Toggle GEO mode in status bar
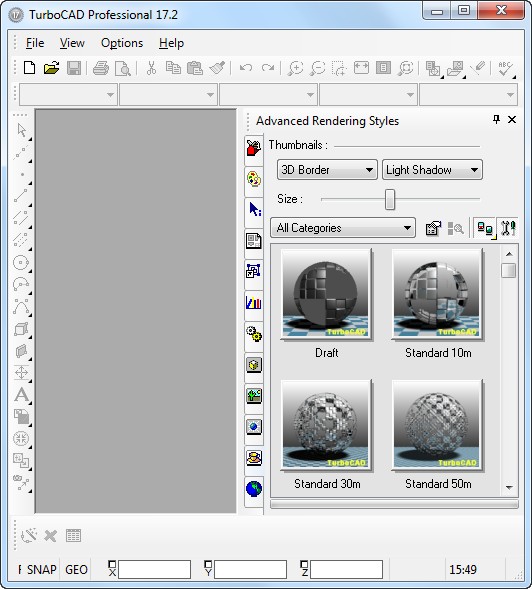The height and width of the screenshot is (589, 532). click(x=76, y=569)
